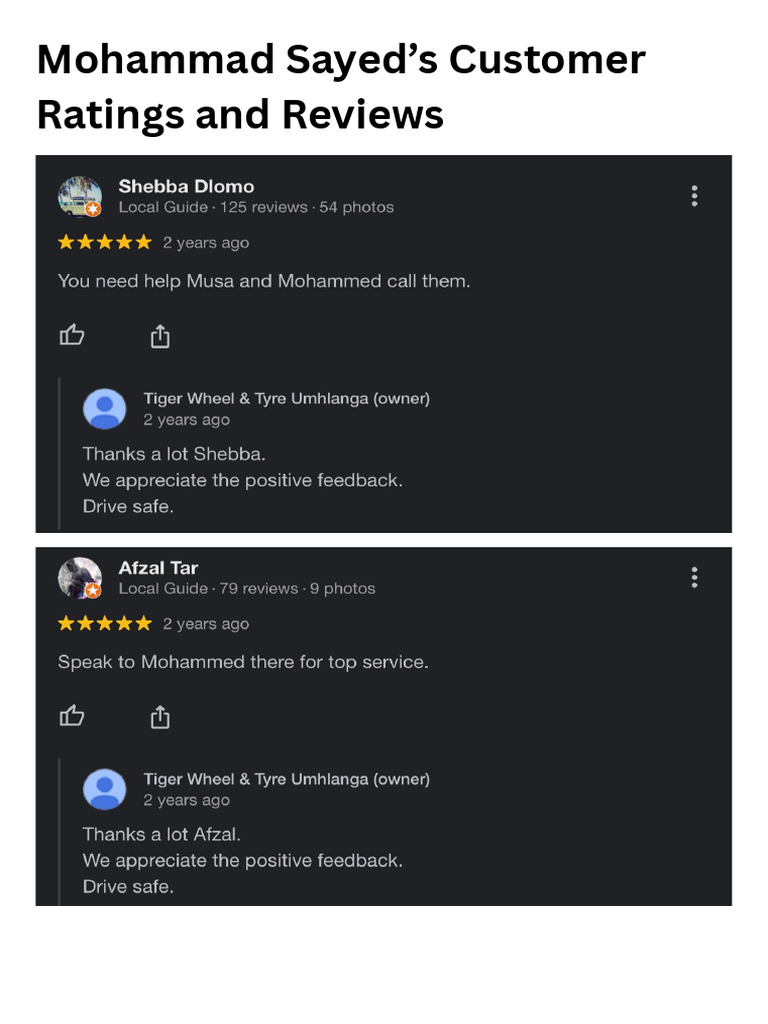768x1024 pixels.
Task: Open owner avatar in reply to Shebba
Action: pos(105,409)
